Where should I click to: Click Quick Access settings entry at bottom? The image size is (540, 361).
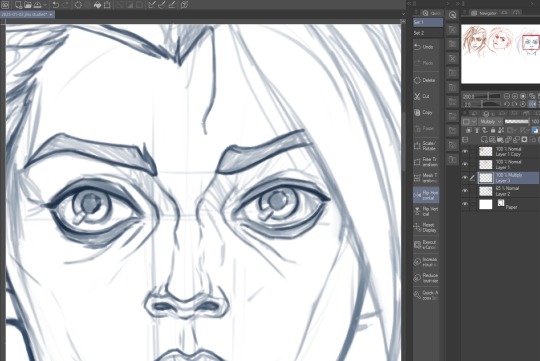[x=426, y=295]
